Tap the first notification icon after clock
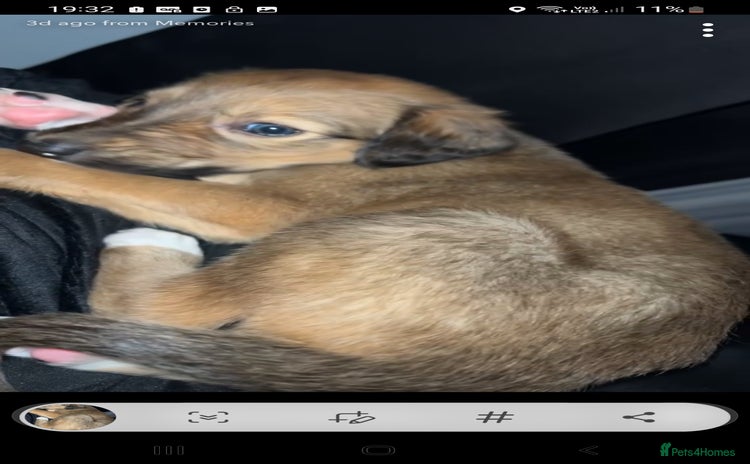Screen dimensions: 750x464 [137, 9]
